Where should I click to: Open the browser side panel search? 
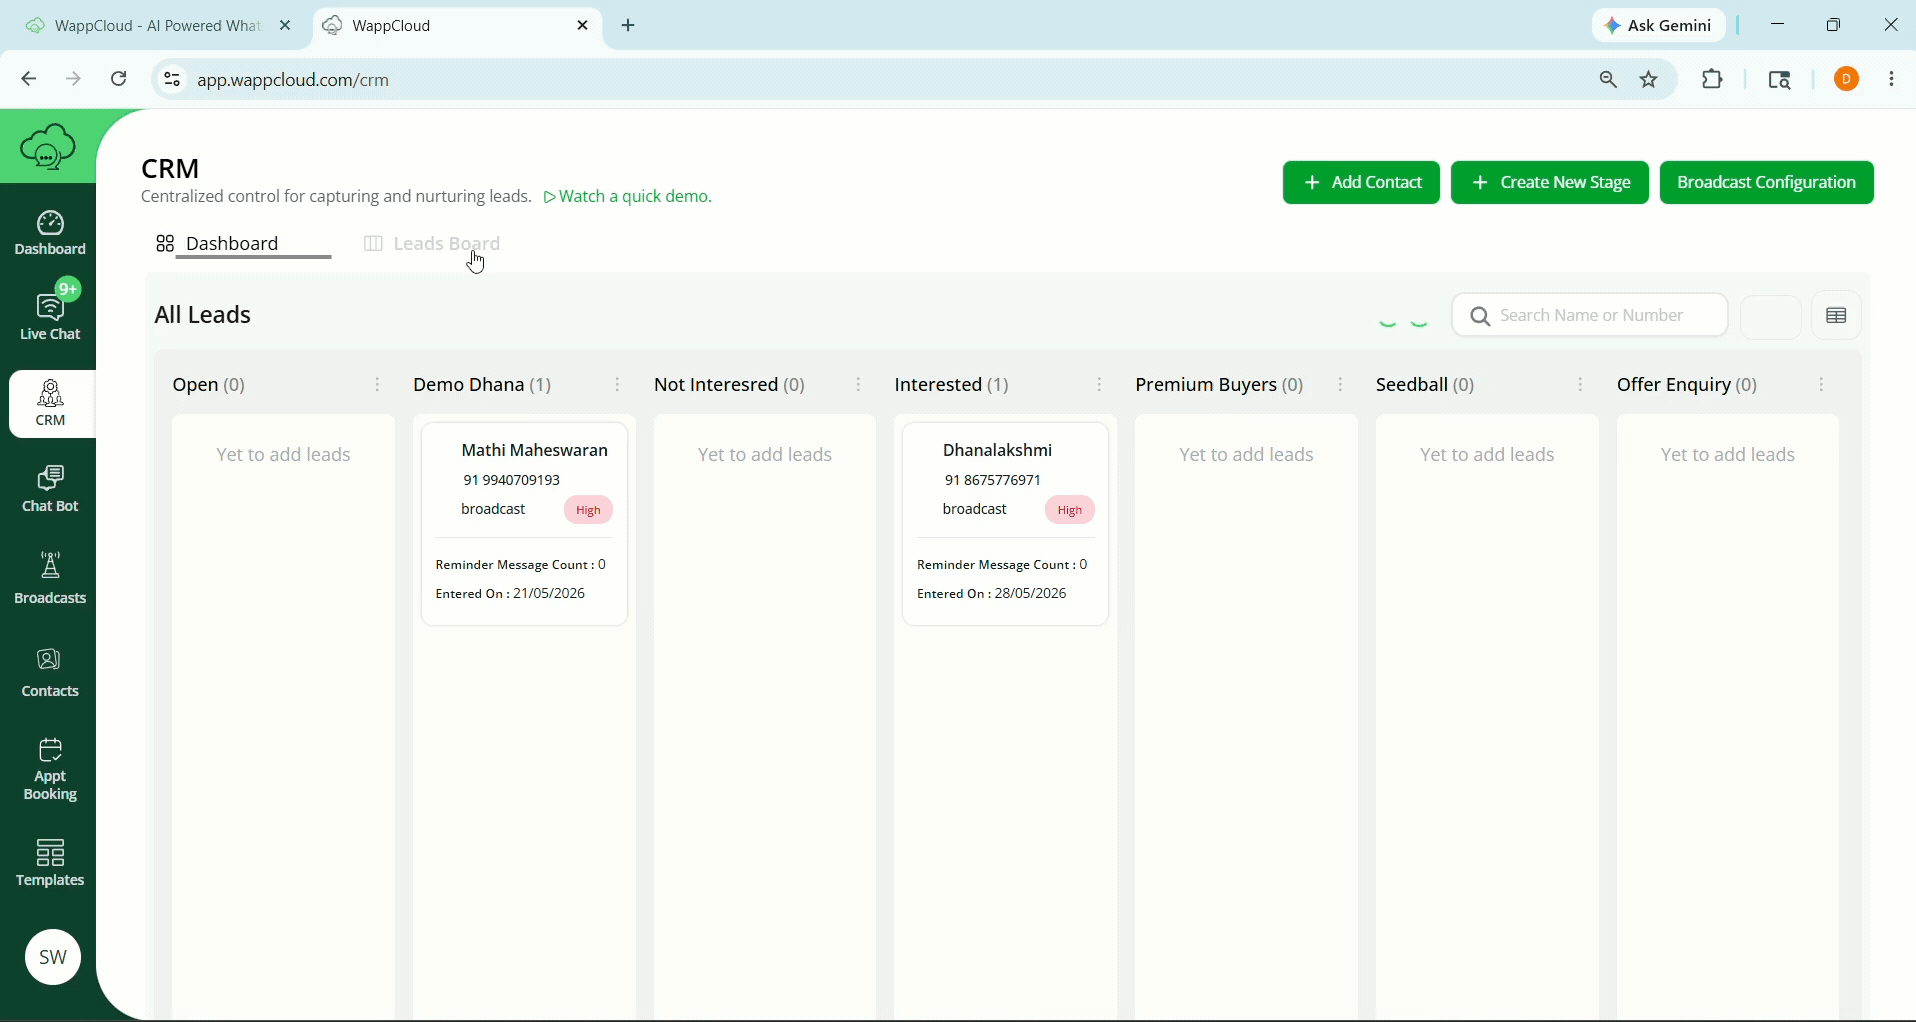[1782, 79]
